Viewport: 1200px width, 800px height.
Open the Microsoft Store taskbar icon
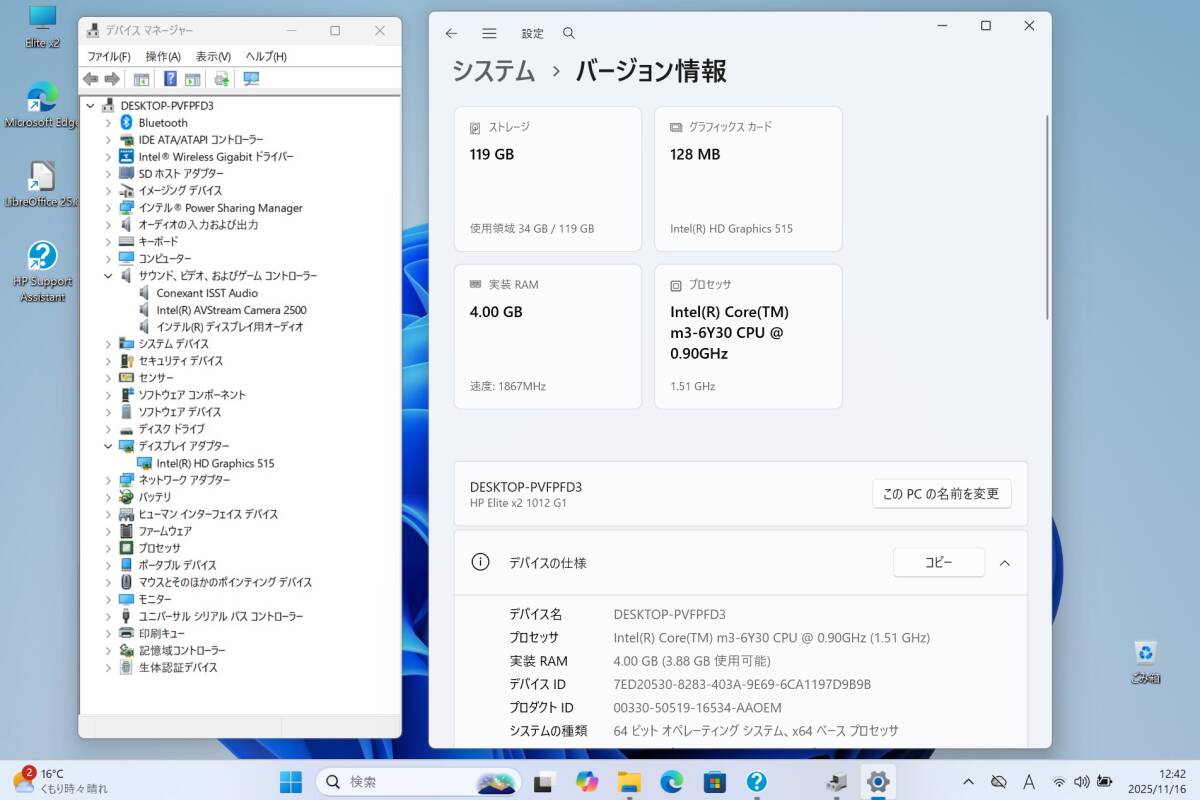714,781
